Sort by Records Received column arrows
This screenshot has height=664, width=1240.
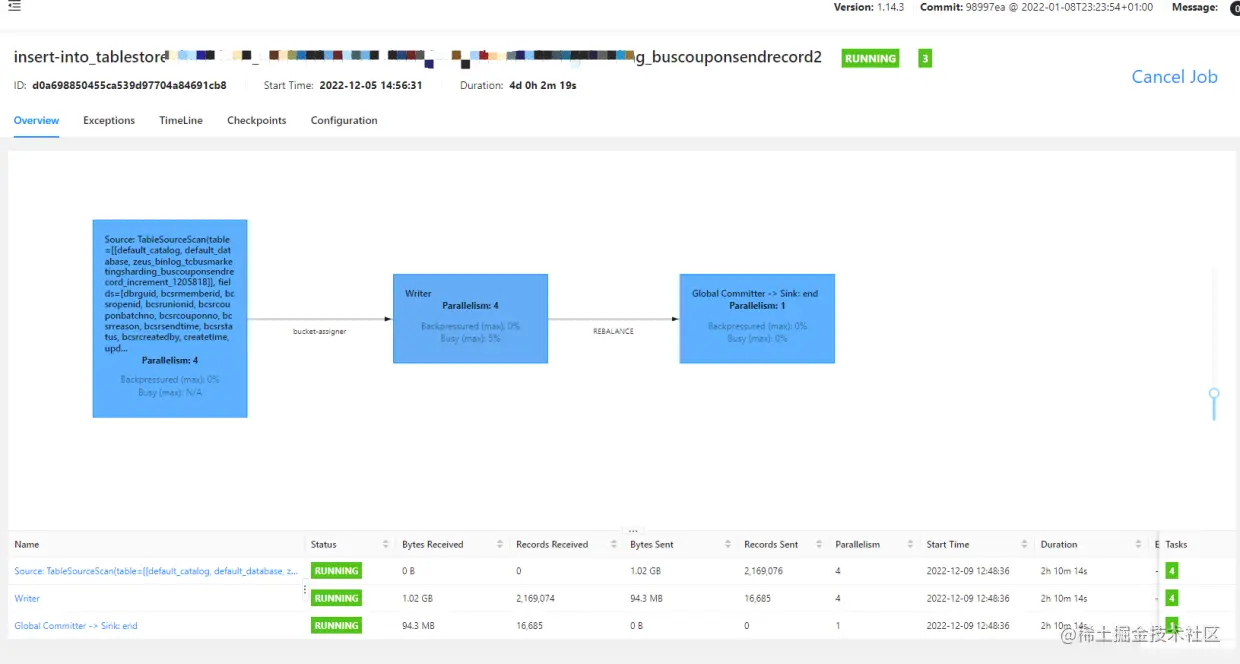click(x=614, y=544)
